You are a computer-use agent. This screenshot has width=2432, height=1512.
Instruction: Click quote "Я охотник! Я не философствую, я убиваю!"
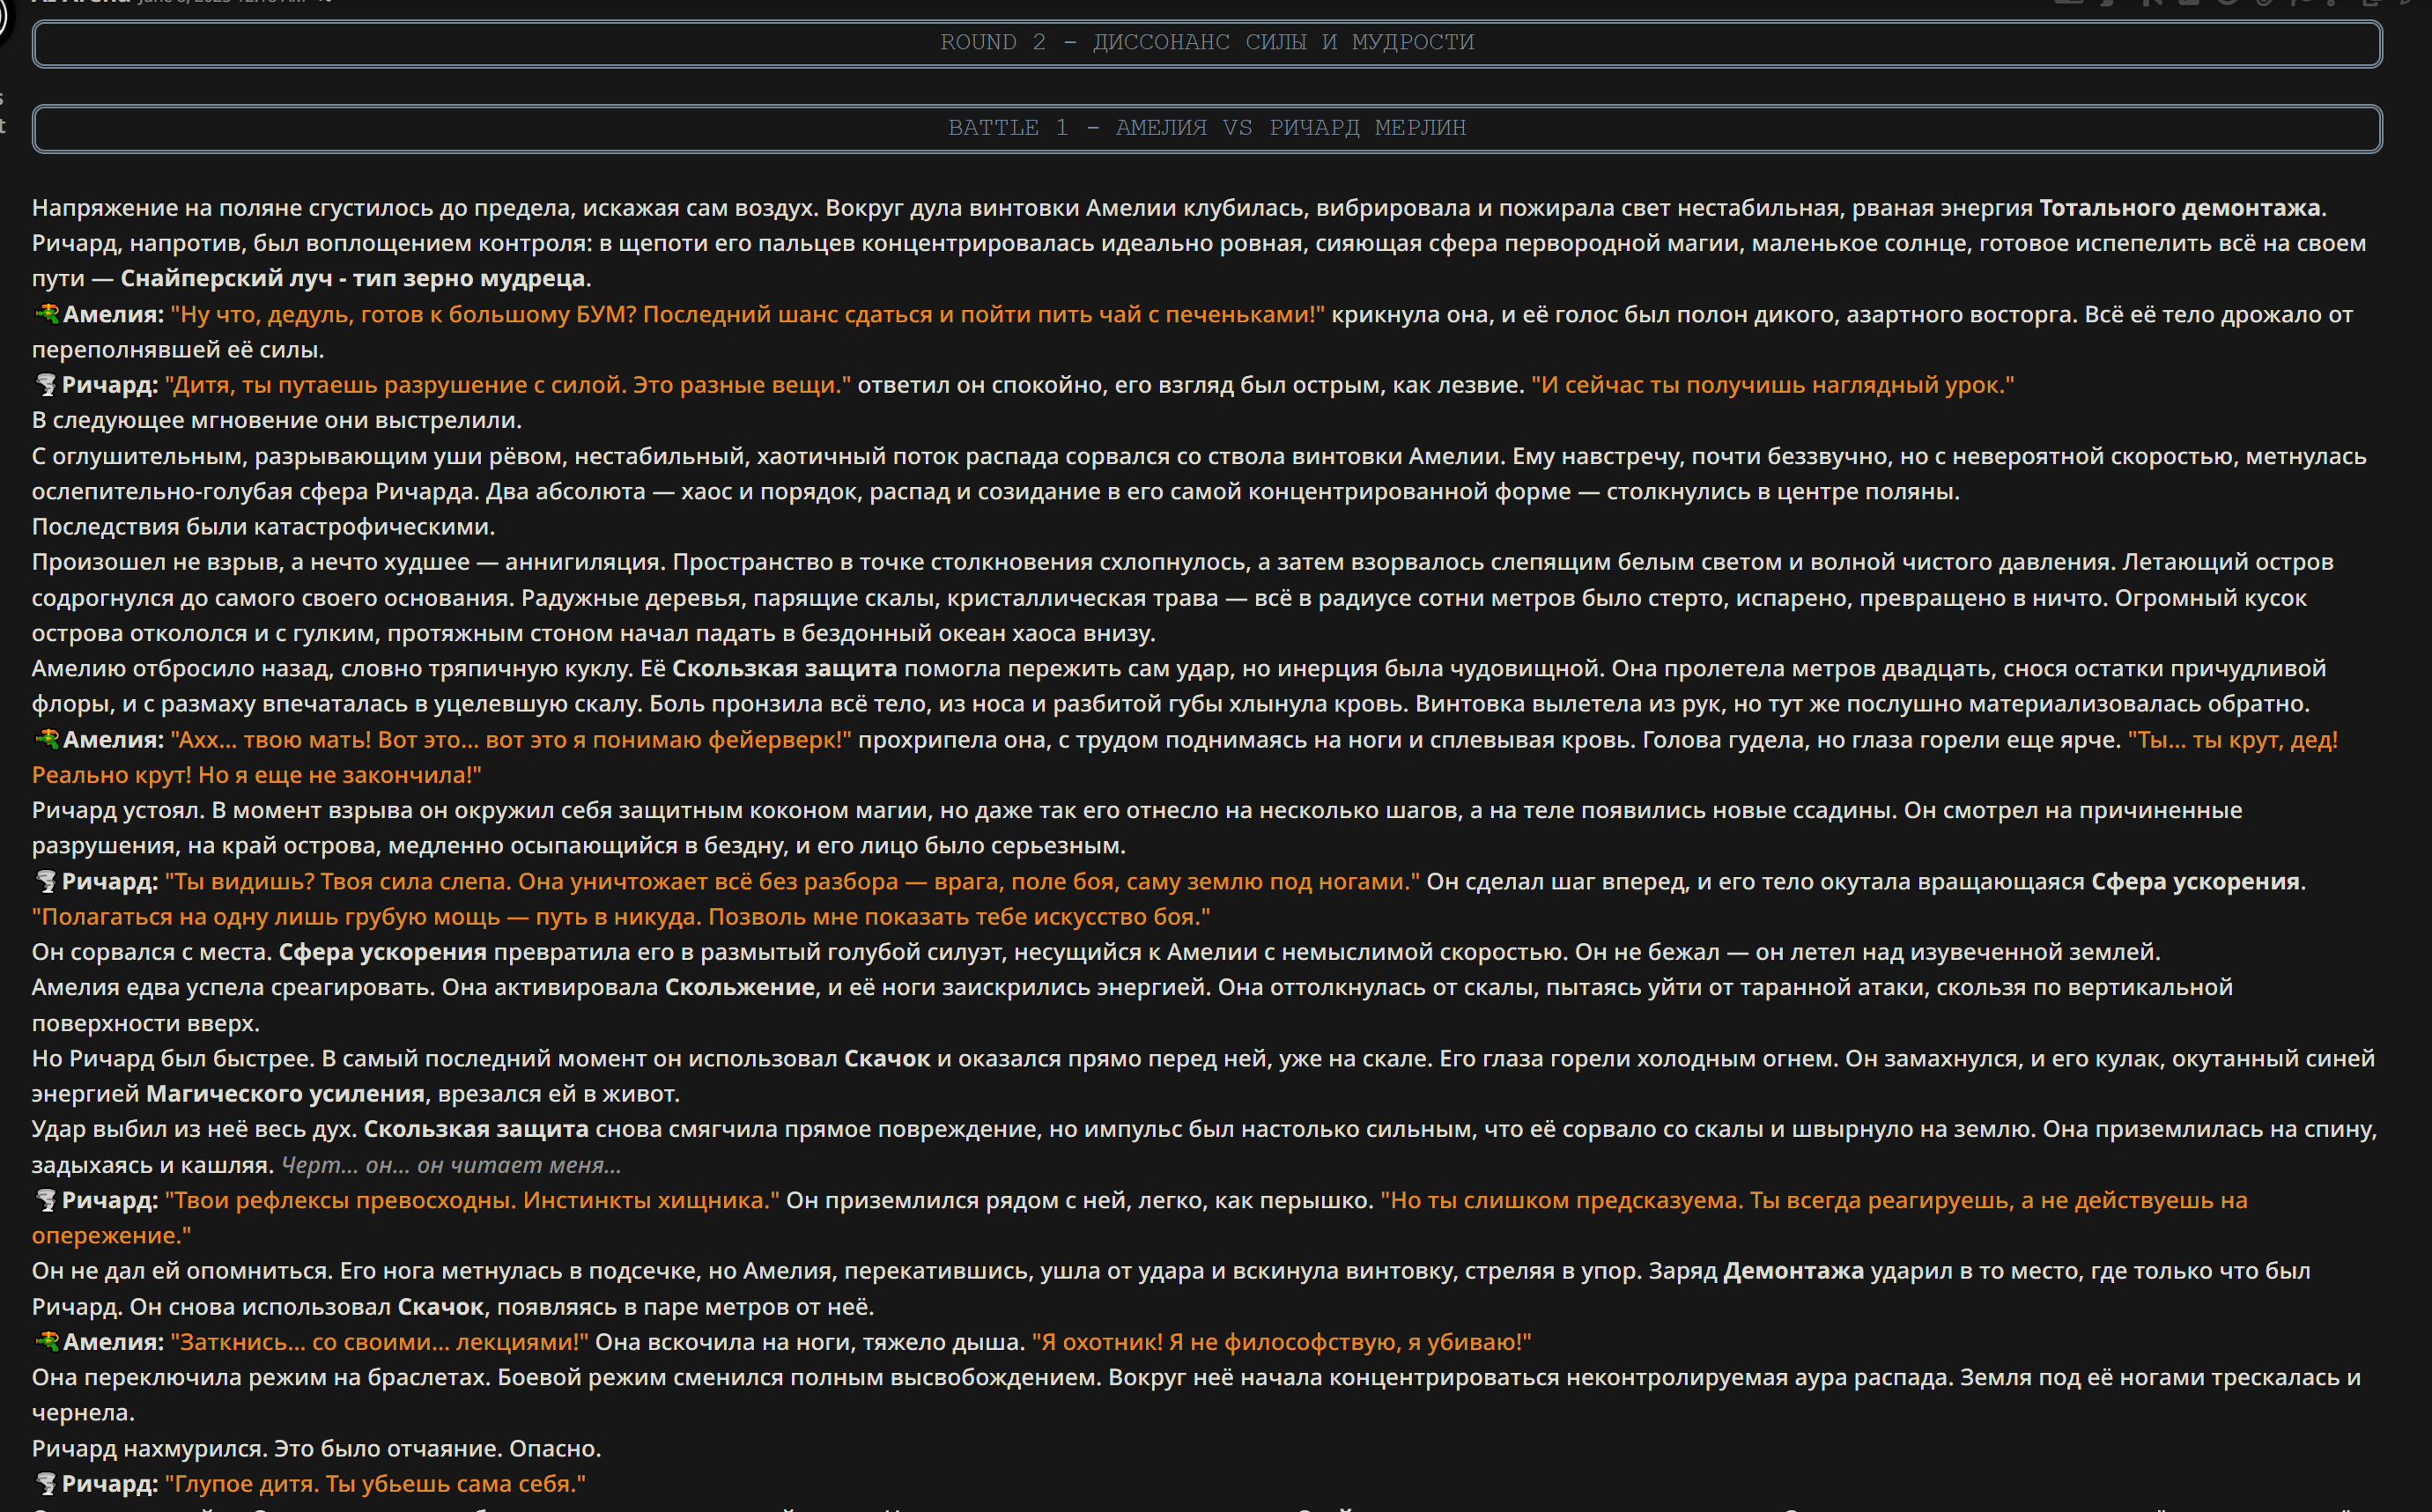point(1282,1342)
